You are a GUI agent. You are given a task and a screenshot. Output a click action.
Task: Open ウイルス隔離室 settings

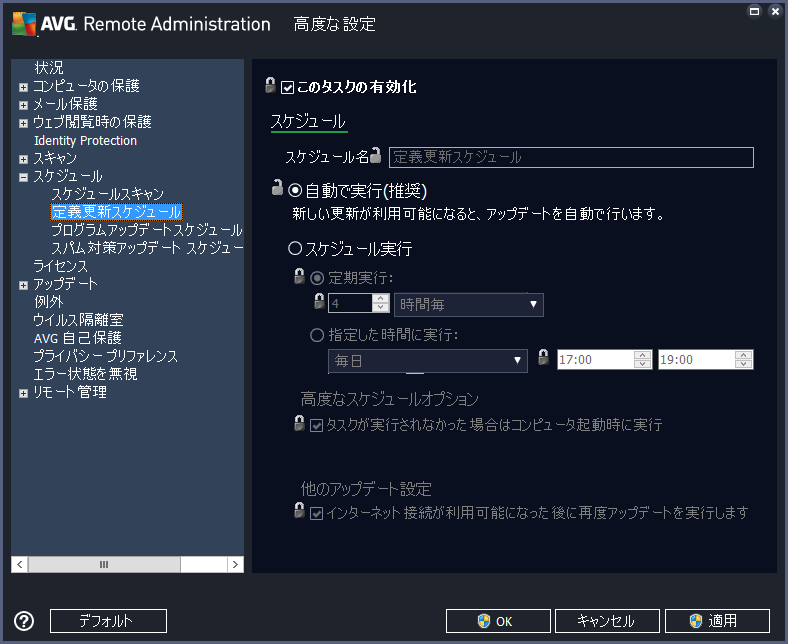[78, 320]
